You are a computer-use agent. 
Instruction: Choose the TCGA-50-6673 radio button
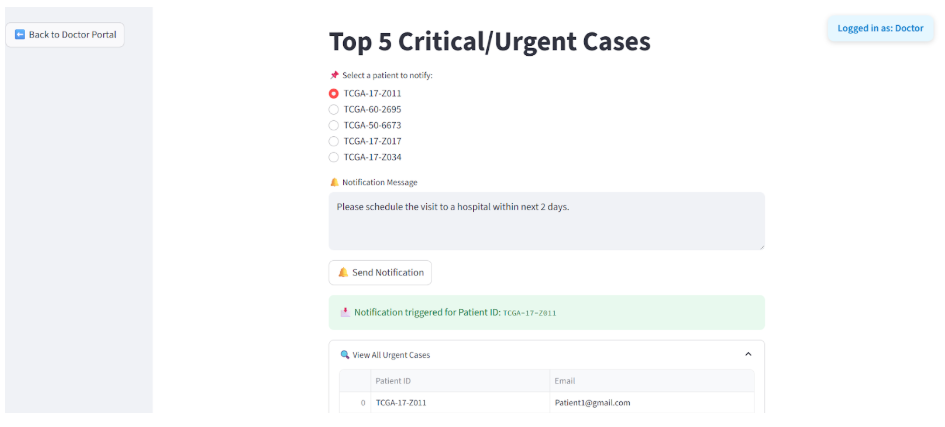(x=334, y=125)
